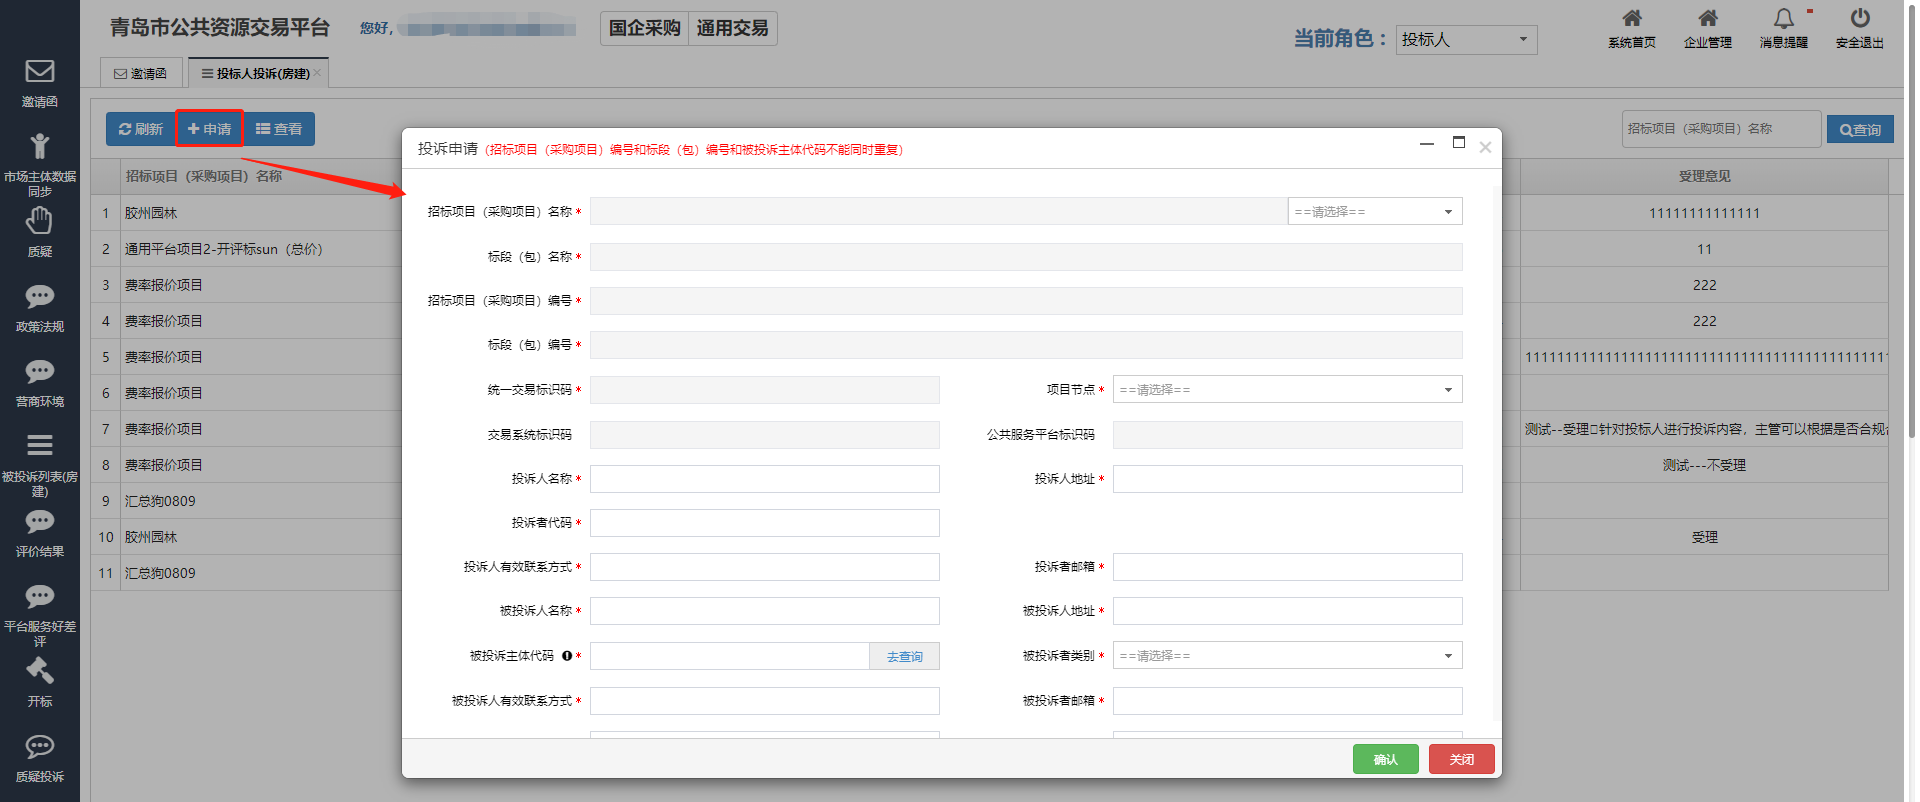
Task: Click the green 确认 button
Action: point(1386,759)
